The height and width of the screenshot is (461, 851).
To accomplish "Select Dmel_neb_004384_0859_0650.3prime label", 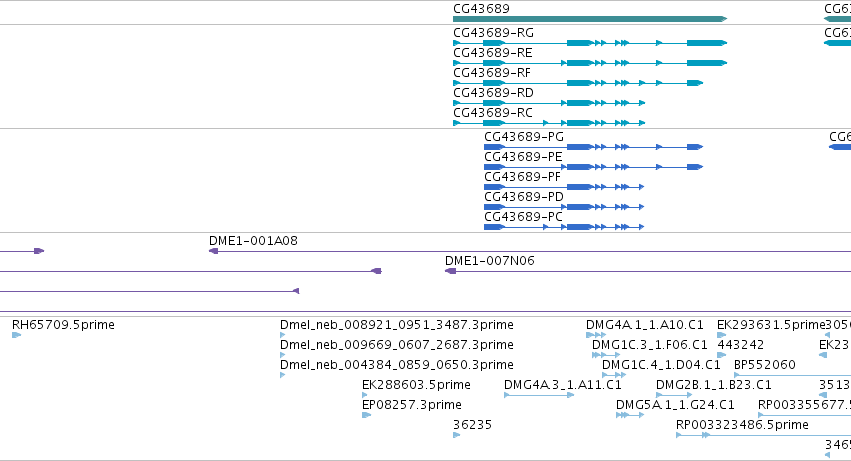I will point(397,365).
